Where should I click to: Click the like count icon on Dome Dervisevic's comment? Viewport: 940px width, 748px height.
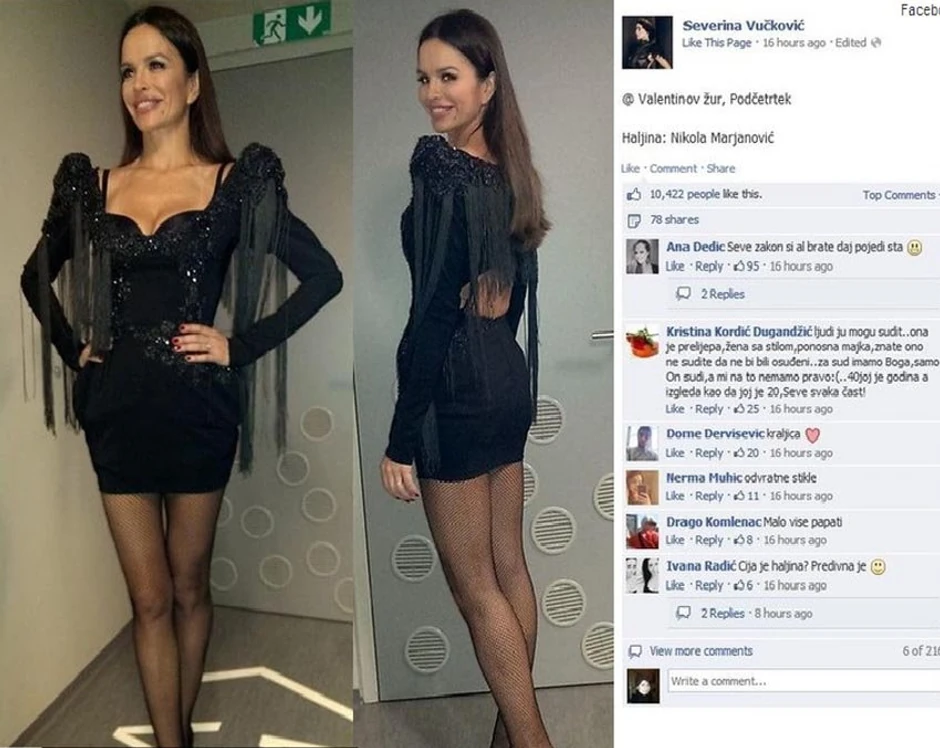pos(739,453)
